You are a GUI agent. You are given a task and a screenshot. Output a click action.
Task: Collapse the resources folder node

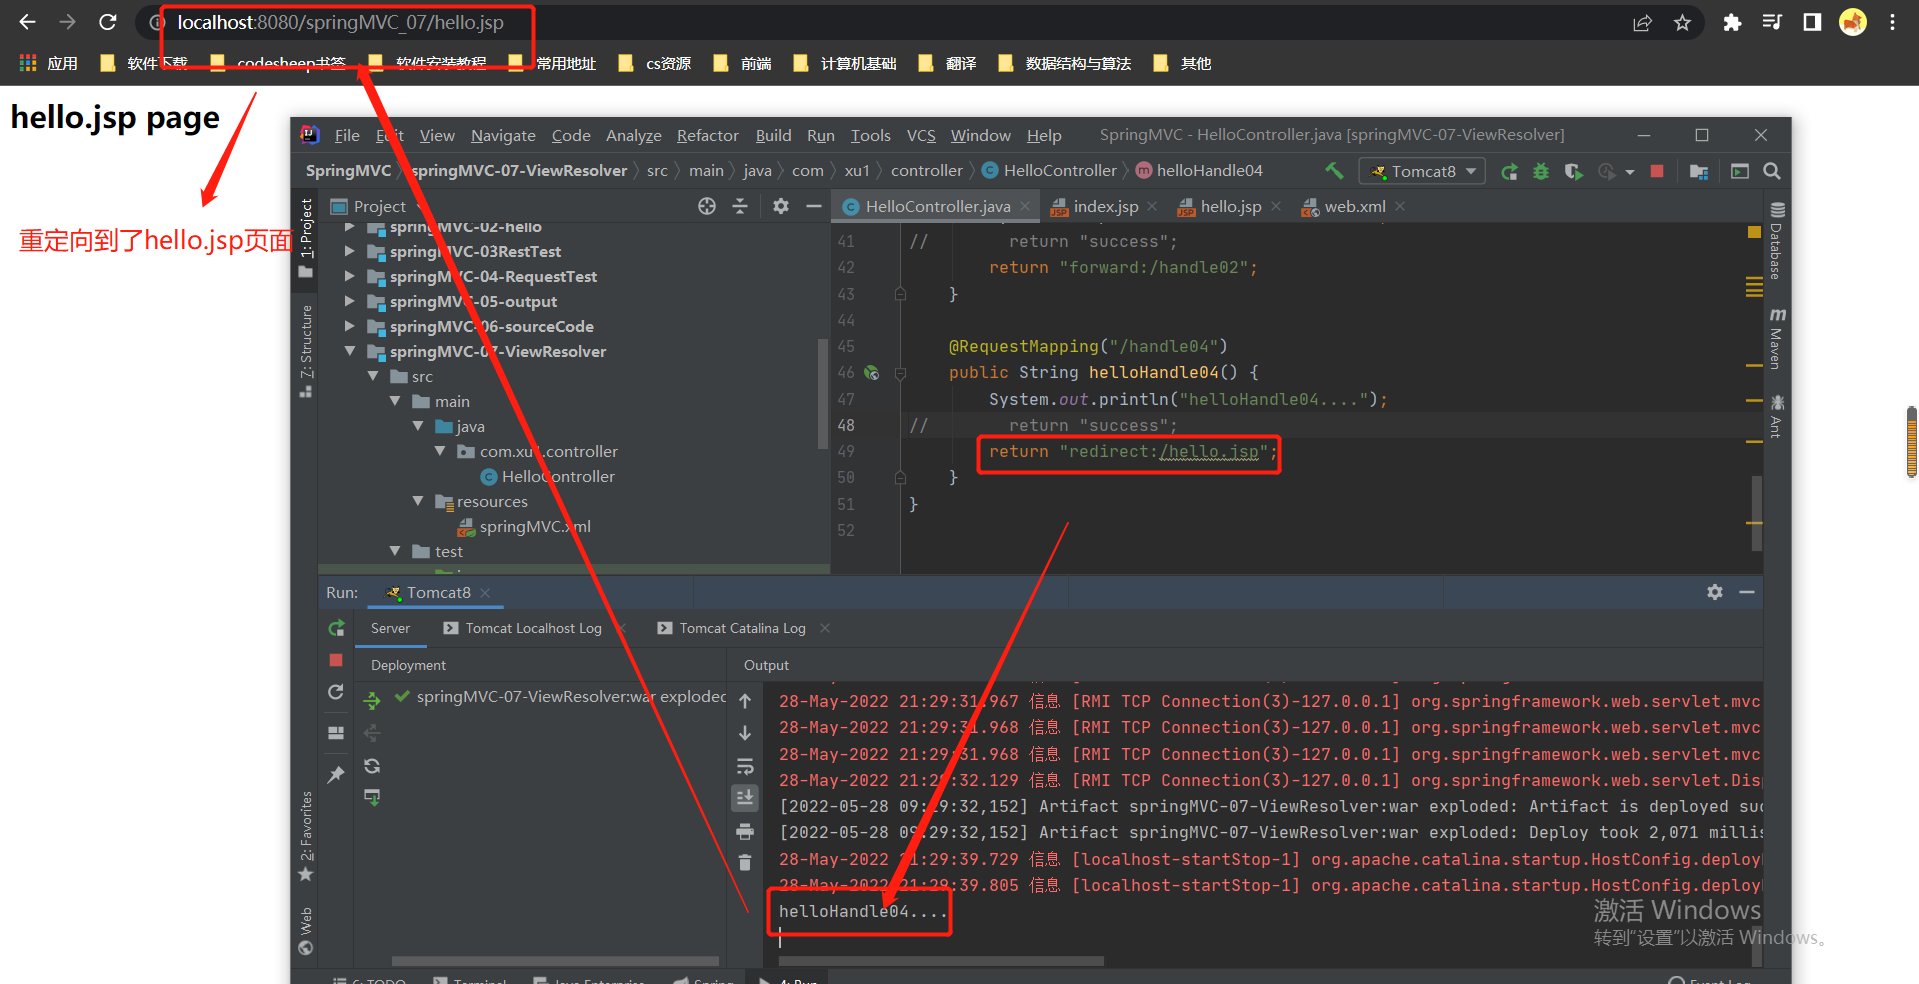[418, 501]
